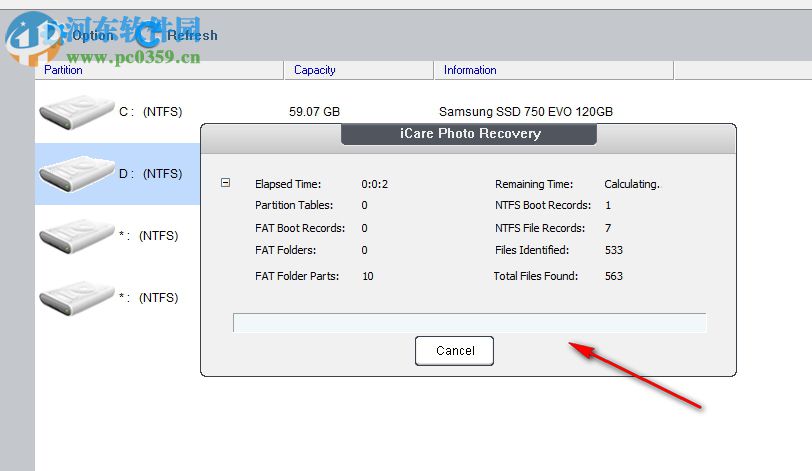Click the Samsung SSD 750 EVO 120GB text
Screen dimensions: 812x471
click(x=526, y=112)
